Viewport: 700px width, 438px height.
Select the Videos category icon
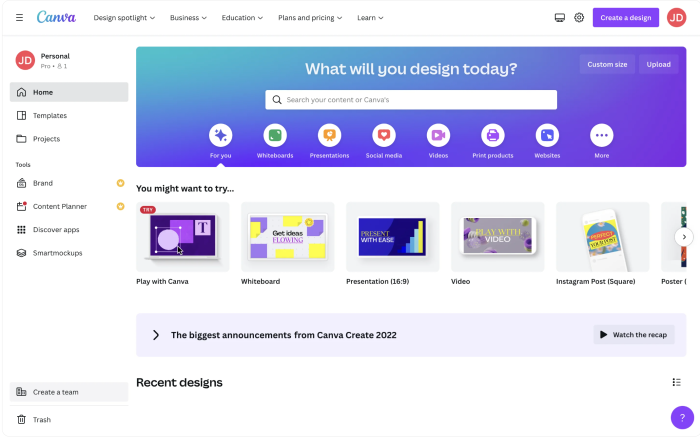pos(438,135)
